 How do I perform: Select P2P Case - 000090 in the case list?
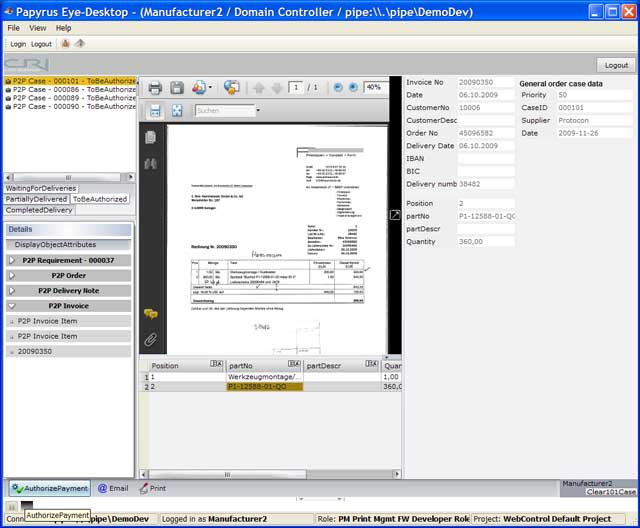(x=70, y=106)
